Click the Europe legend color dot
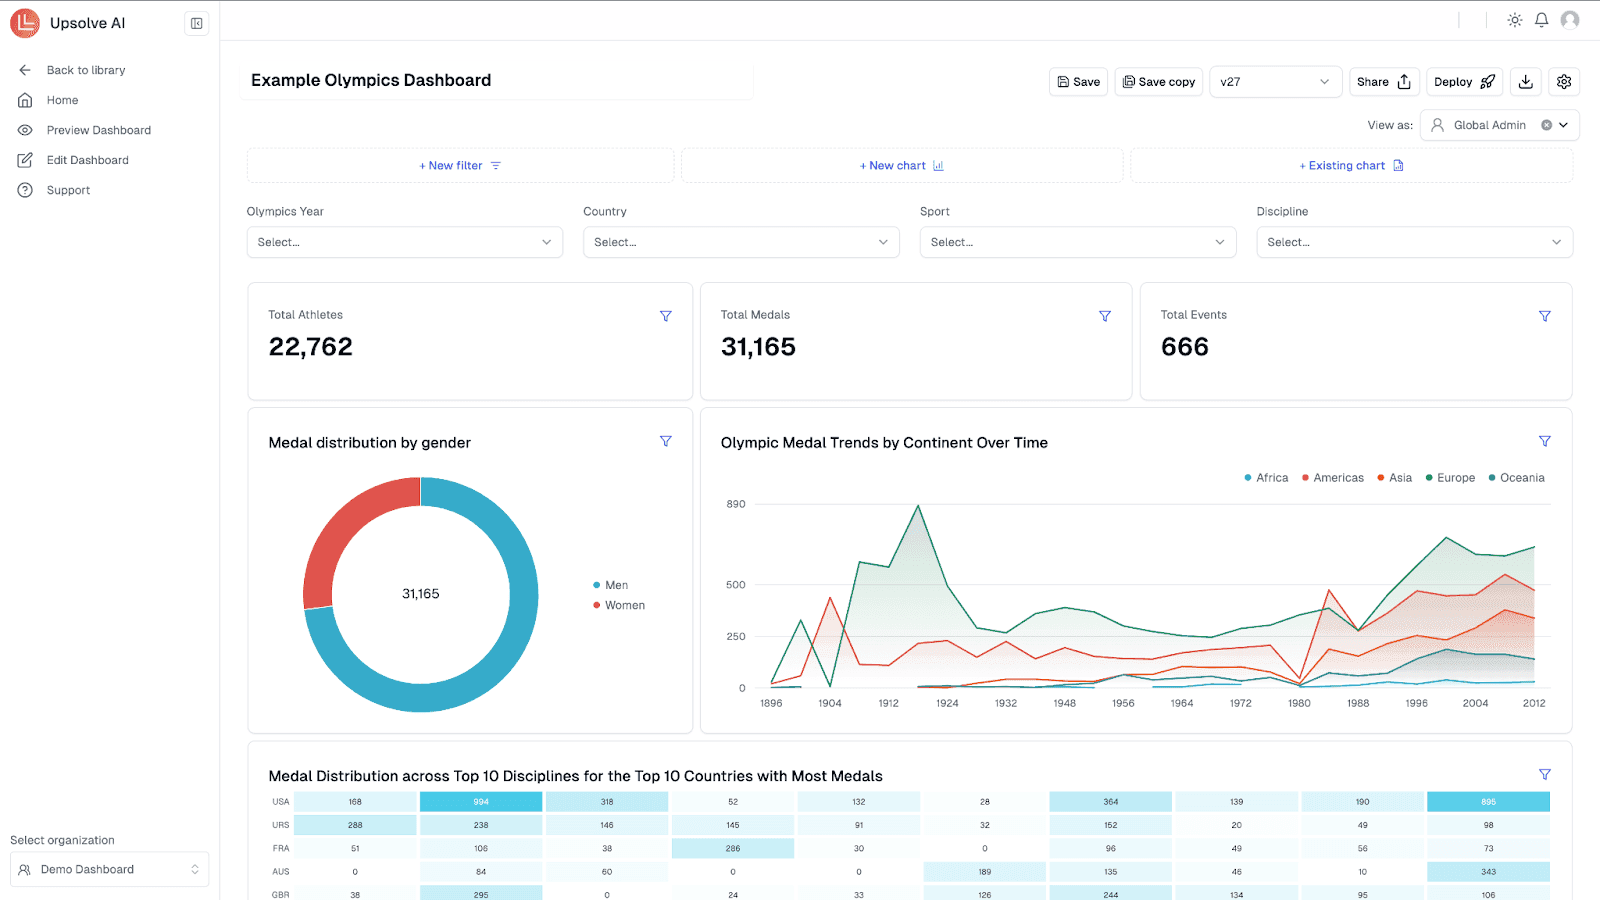1600x900 pixels. (1428, 477)
